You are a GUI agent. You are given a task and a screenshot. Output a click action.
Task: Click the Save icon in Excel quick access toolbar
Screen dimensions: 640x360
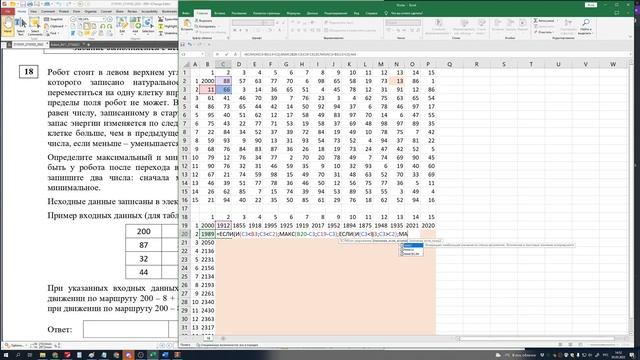click(183, 44)
